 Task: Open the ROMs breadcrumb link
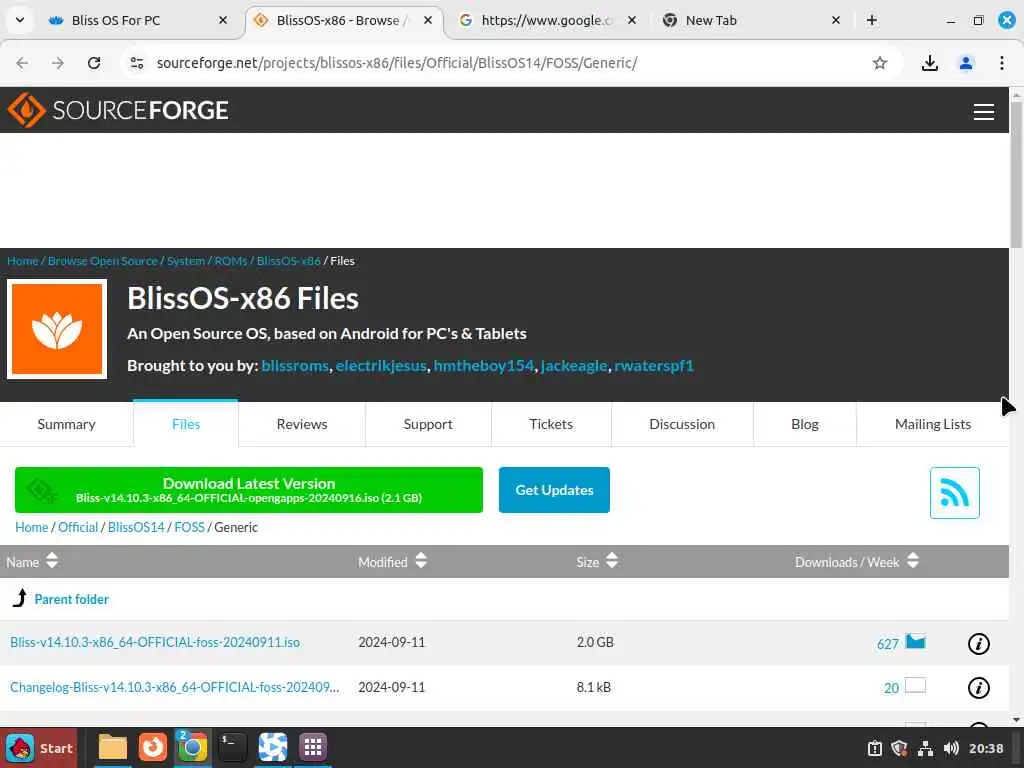click(231, 261)
